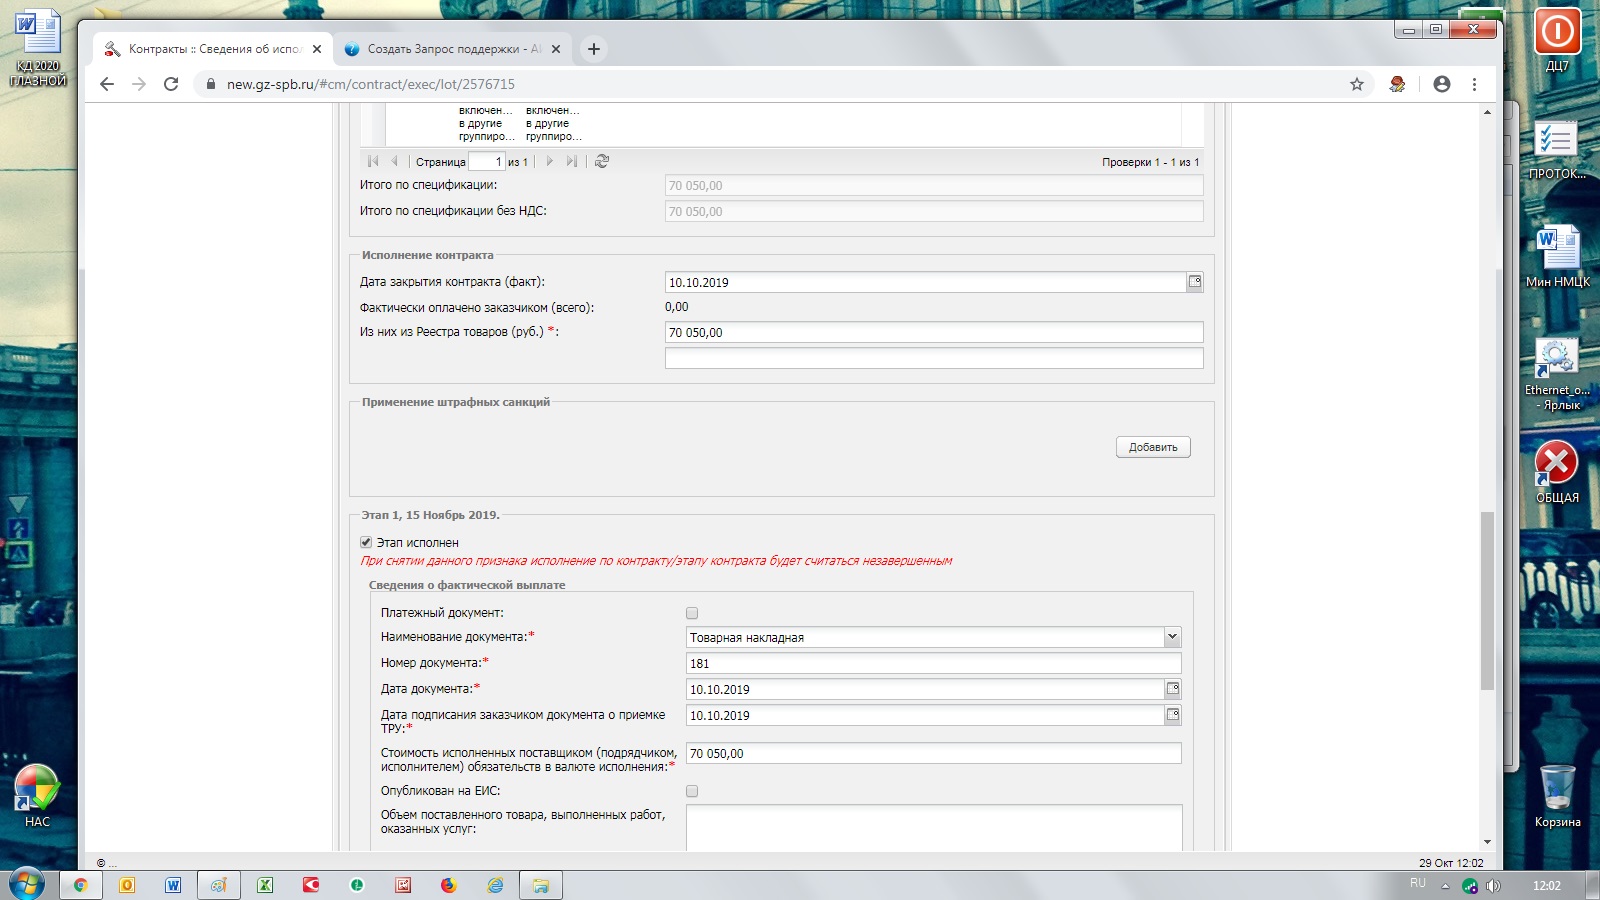Image resolution: width=1600 pixels, height=900 pixels.
Task: Open Excel from the taskbar
Action: tap(265, 885)
